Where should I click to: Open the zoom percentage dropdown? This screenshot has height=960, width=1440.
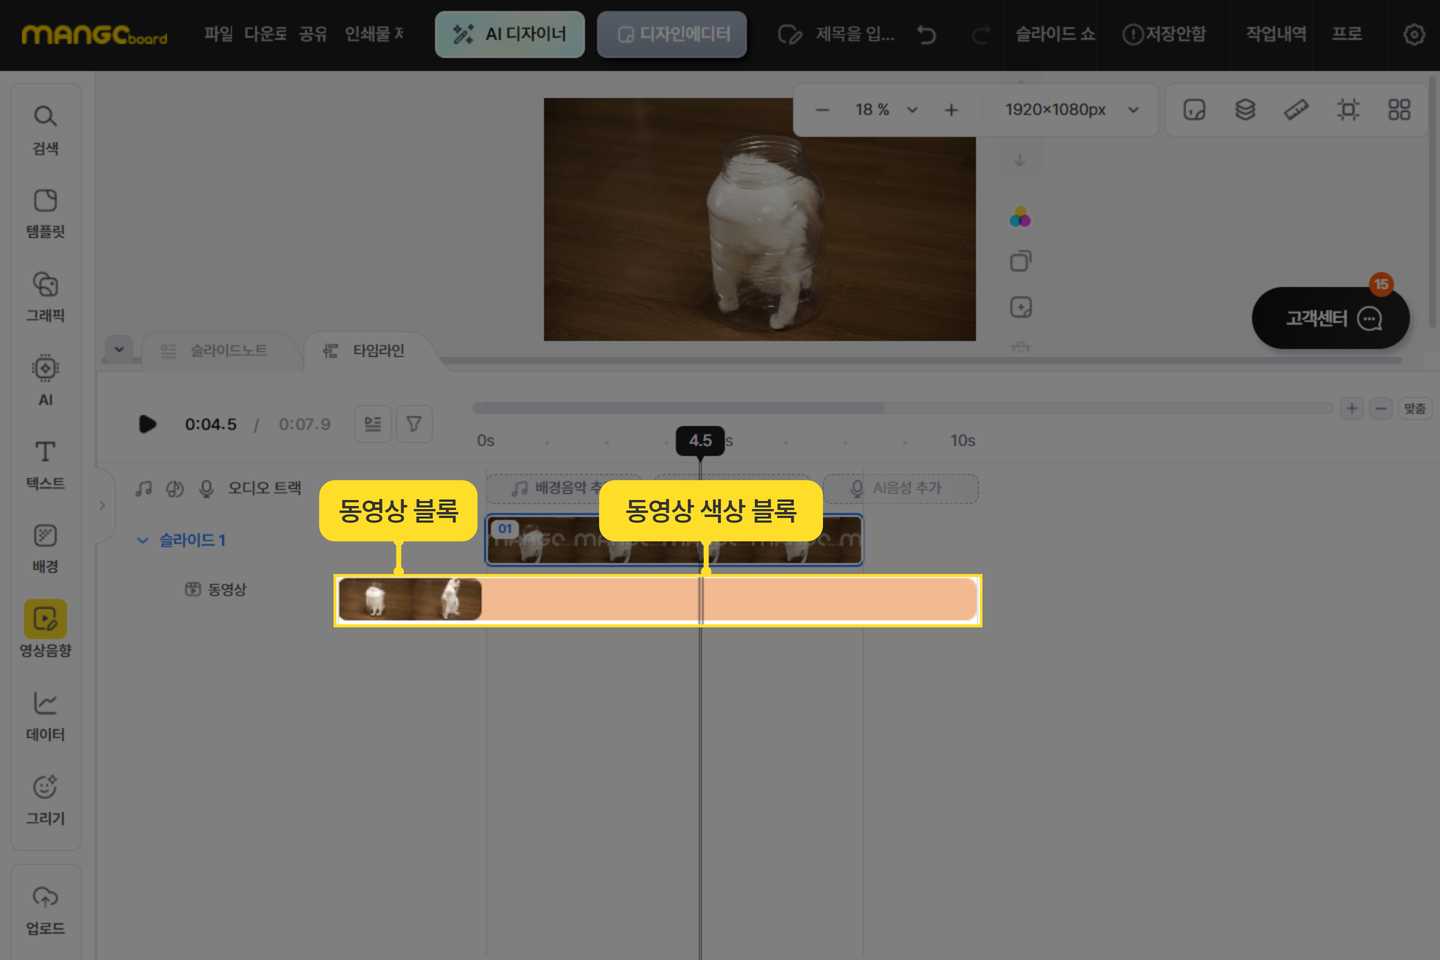coord(912,110)
